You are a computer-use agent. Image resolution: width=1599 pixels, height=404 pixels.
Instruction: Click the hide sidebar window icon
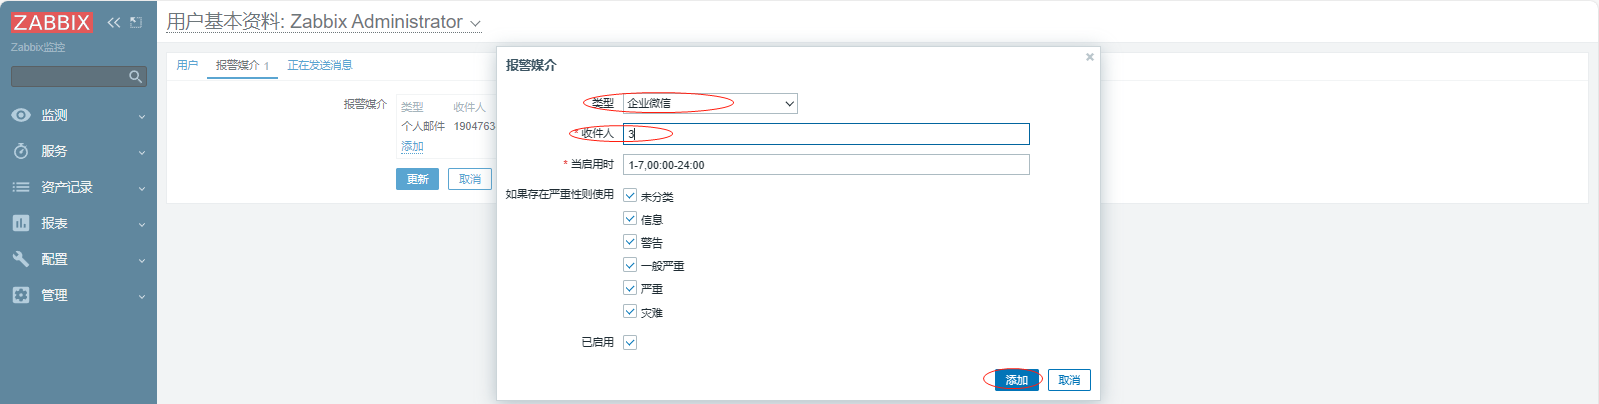coord(136,22)
